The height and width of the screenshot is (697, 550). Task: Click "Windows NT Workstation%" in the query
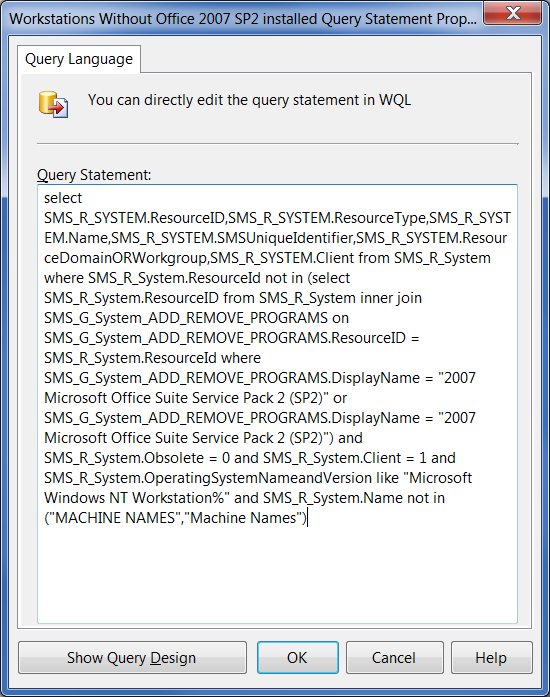click(136, 498)
